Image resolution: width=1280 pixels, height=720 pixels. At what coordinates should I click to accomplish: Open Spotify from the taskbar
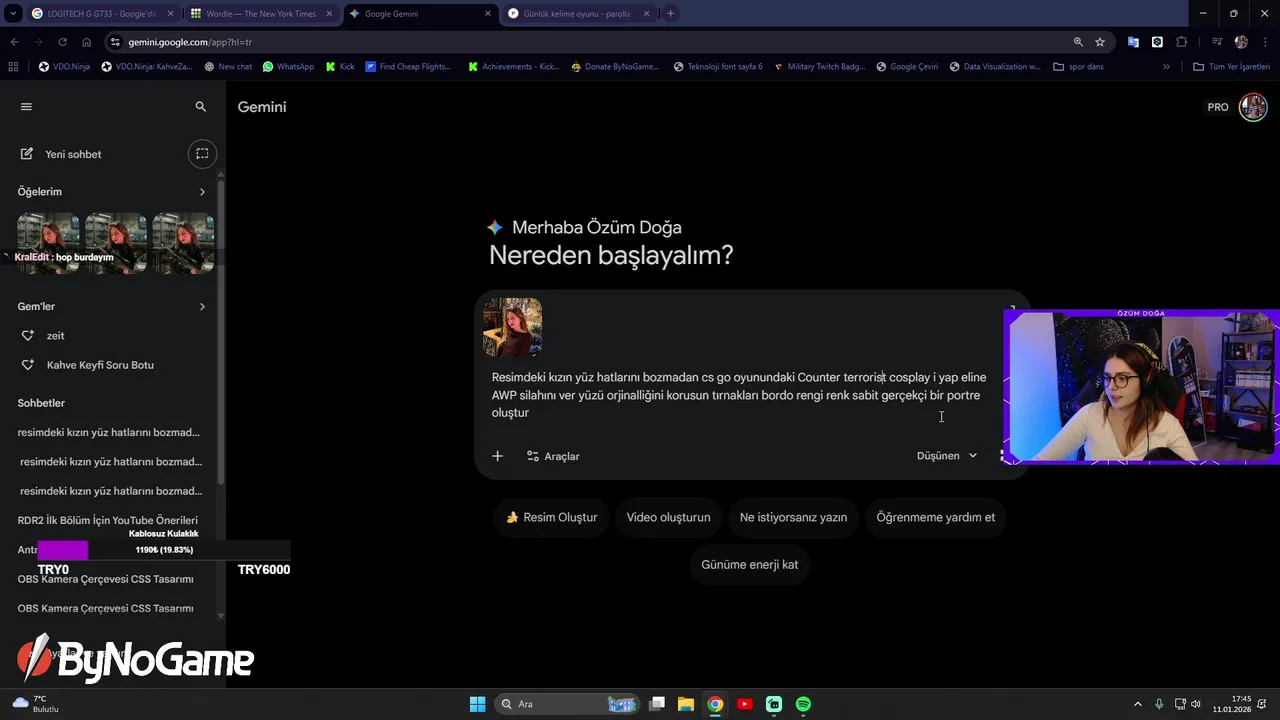pos(803,704)
